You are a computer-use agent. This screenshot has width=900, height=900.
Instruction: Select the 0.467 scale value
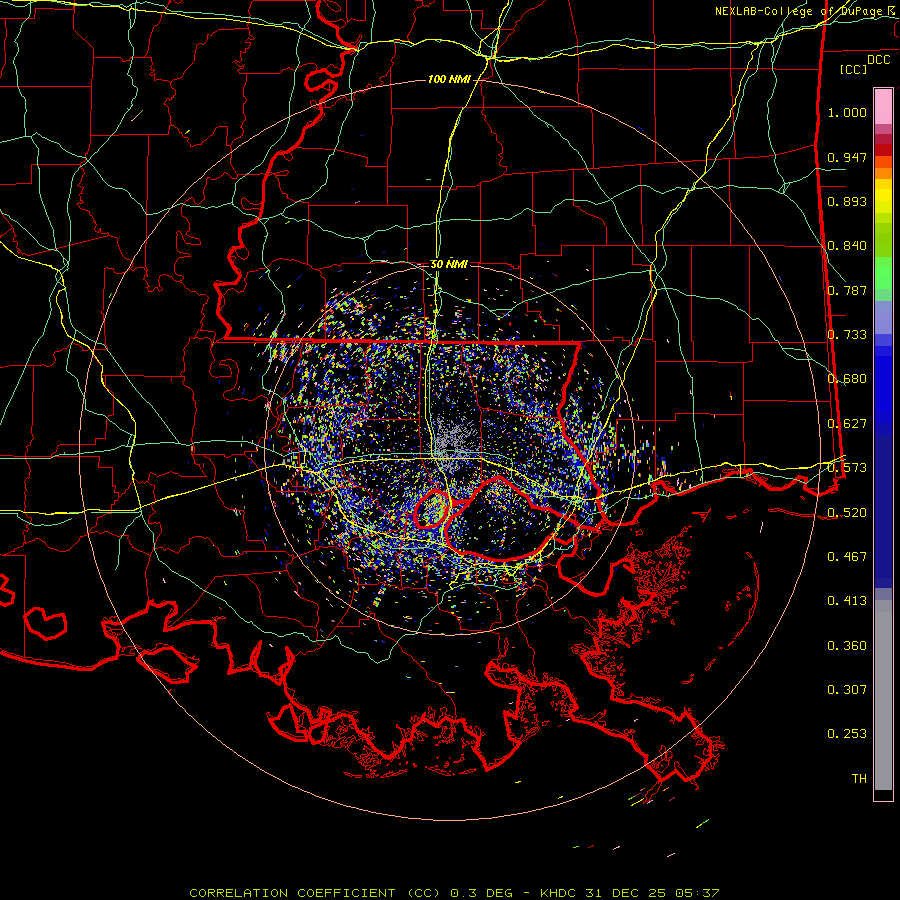tap(847, 557)
